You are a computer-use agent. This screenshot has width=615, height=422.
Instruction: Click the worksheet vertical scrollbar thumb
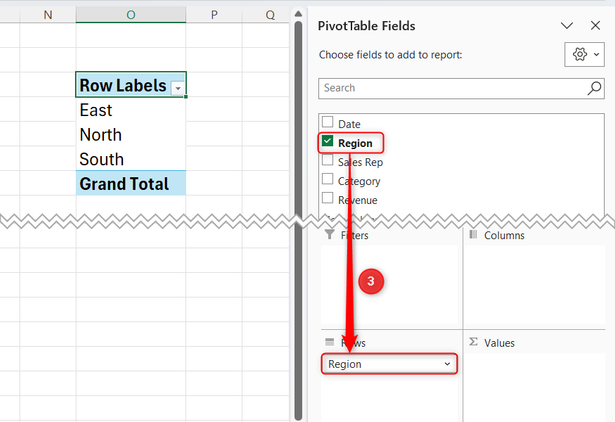tap(298, 220)
